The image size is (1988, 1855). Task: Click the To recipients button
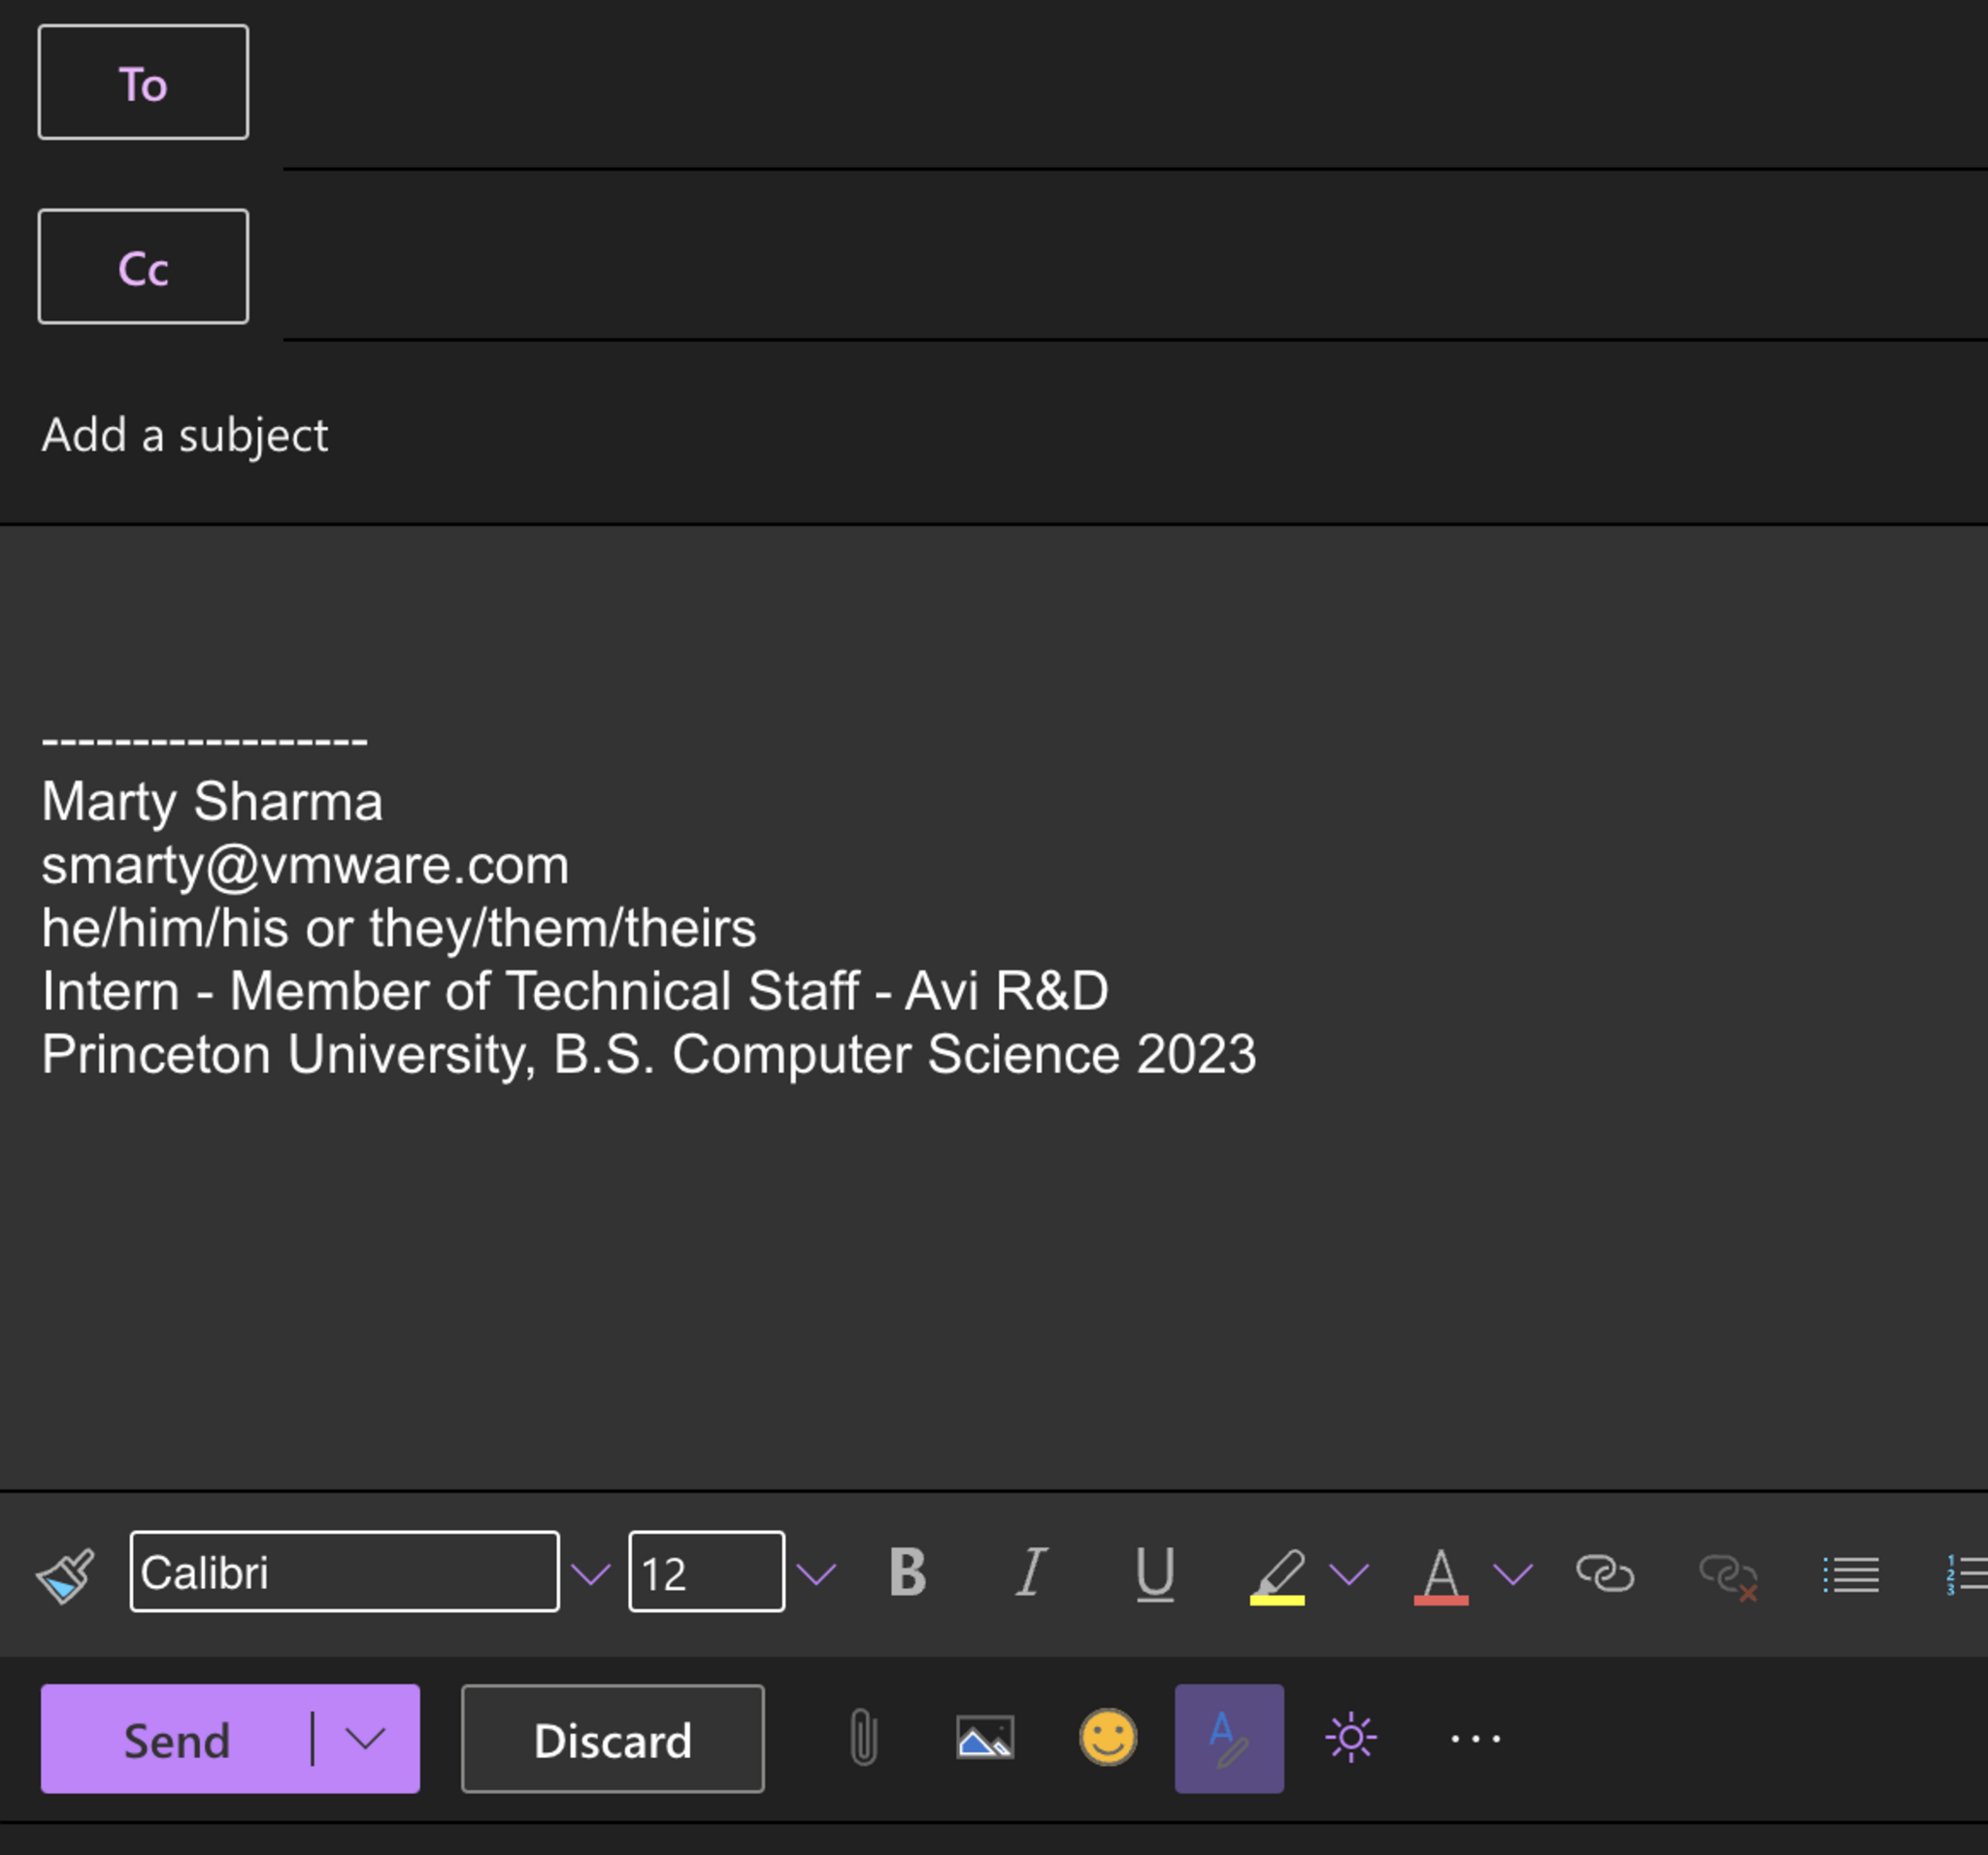click(x=143, y=83)
